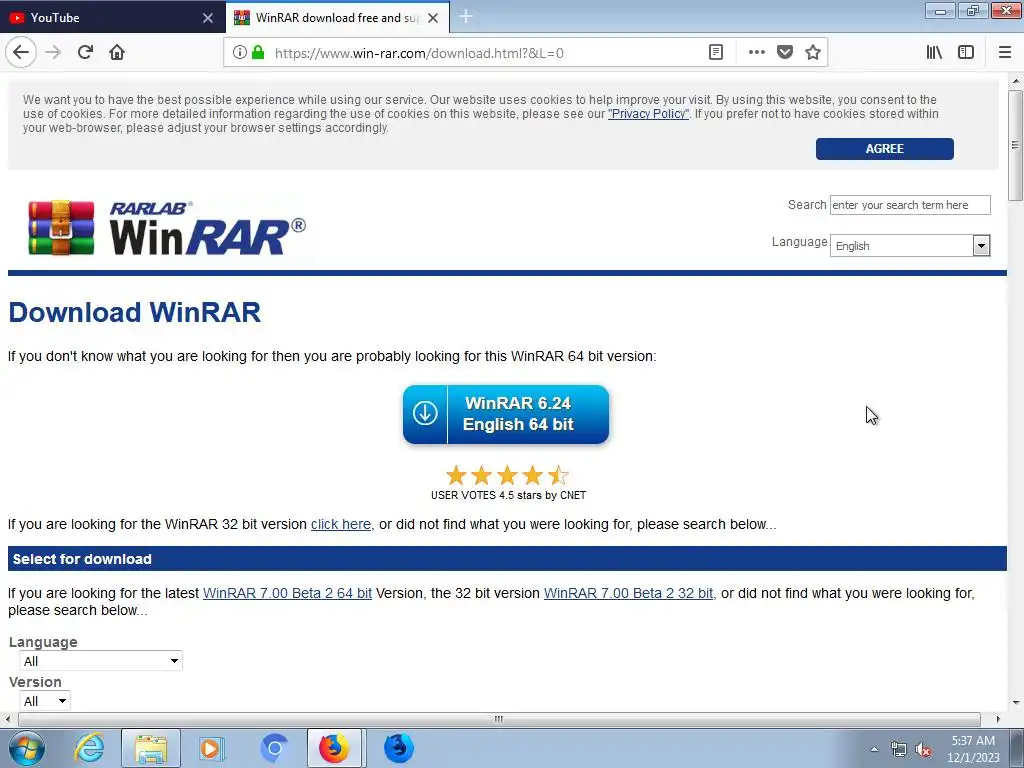The height and width of the screenshot is (768, 1024).
Task: Click the WinRAR logo
Action: (167, 228)
